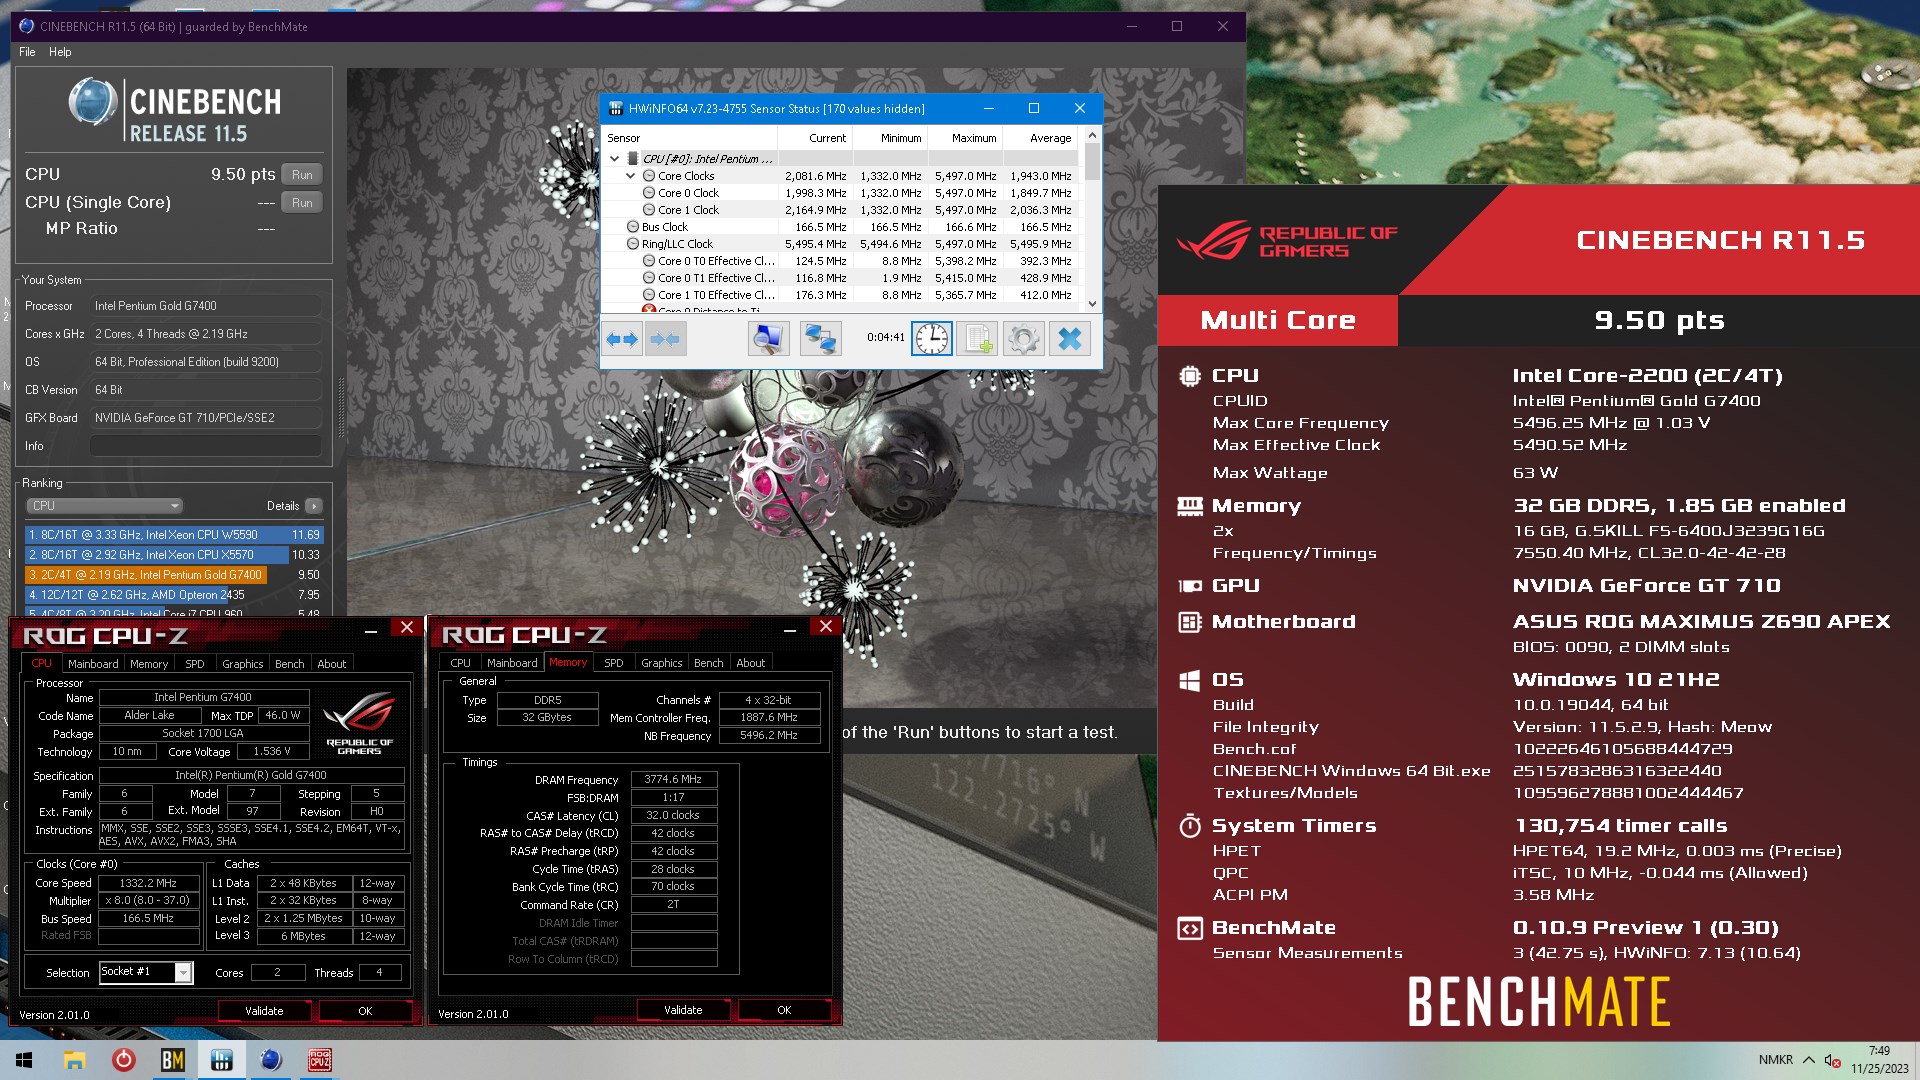The height and width of the screenshot is (1080, 1920).
Task: Open BenchMate taskbar icon
Action: 172,1060
